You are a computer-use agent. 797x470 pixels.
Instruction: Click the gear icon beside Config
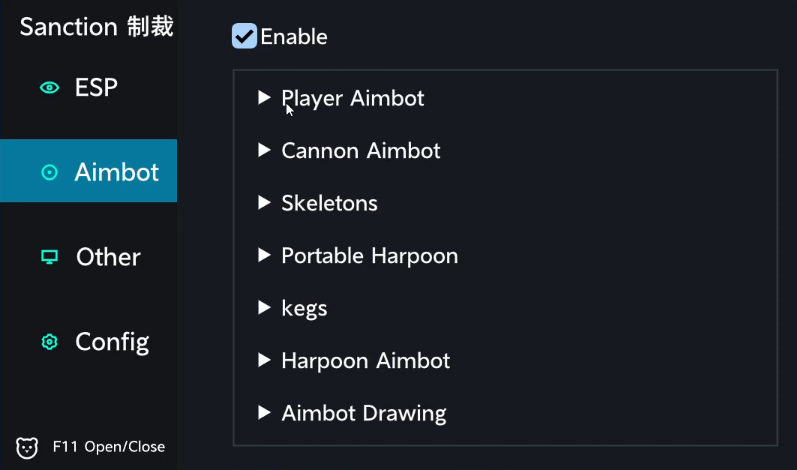pos(49,342)
